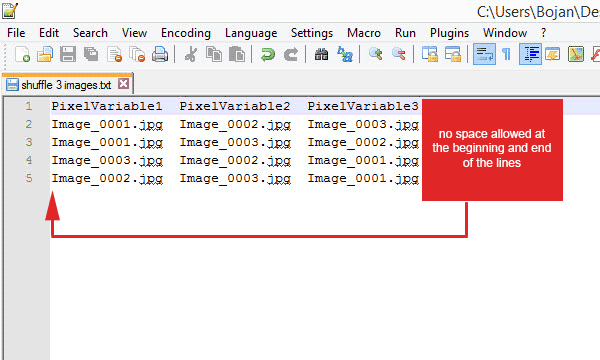This screenshot has height=360, width=600.
Task: Click PixelVariable1 header text
Action: pyautogui.click(x=107, y=106)
